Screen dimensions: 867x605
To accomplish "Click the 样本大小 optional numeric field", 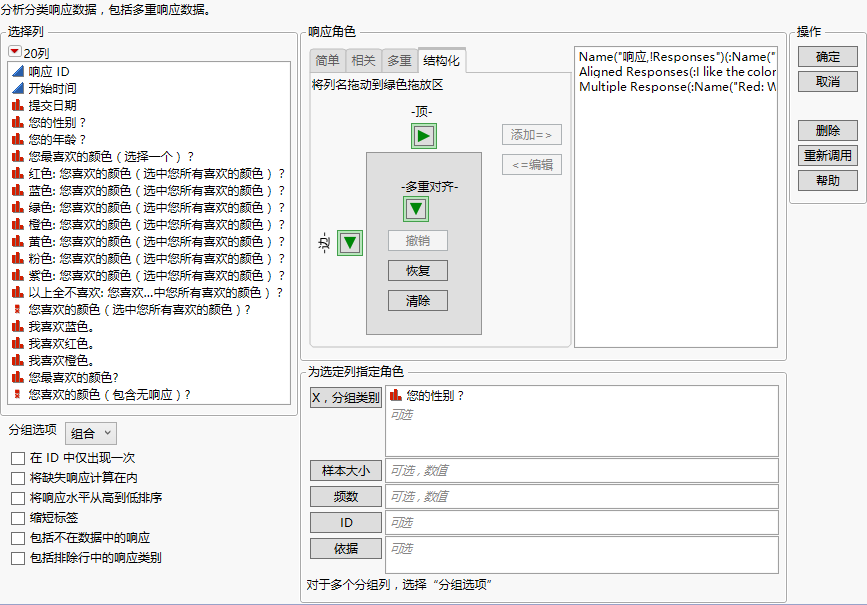I will pos(582,471).
